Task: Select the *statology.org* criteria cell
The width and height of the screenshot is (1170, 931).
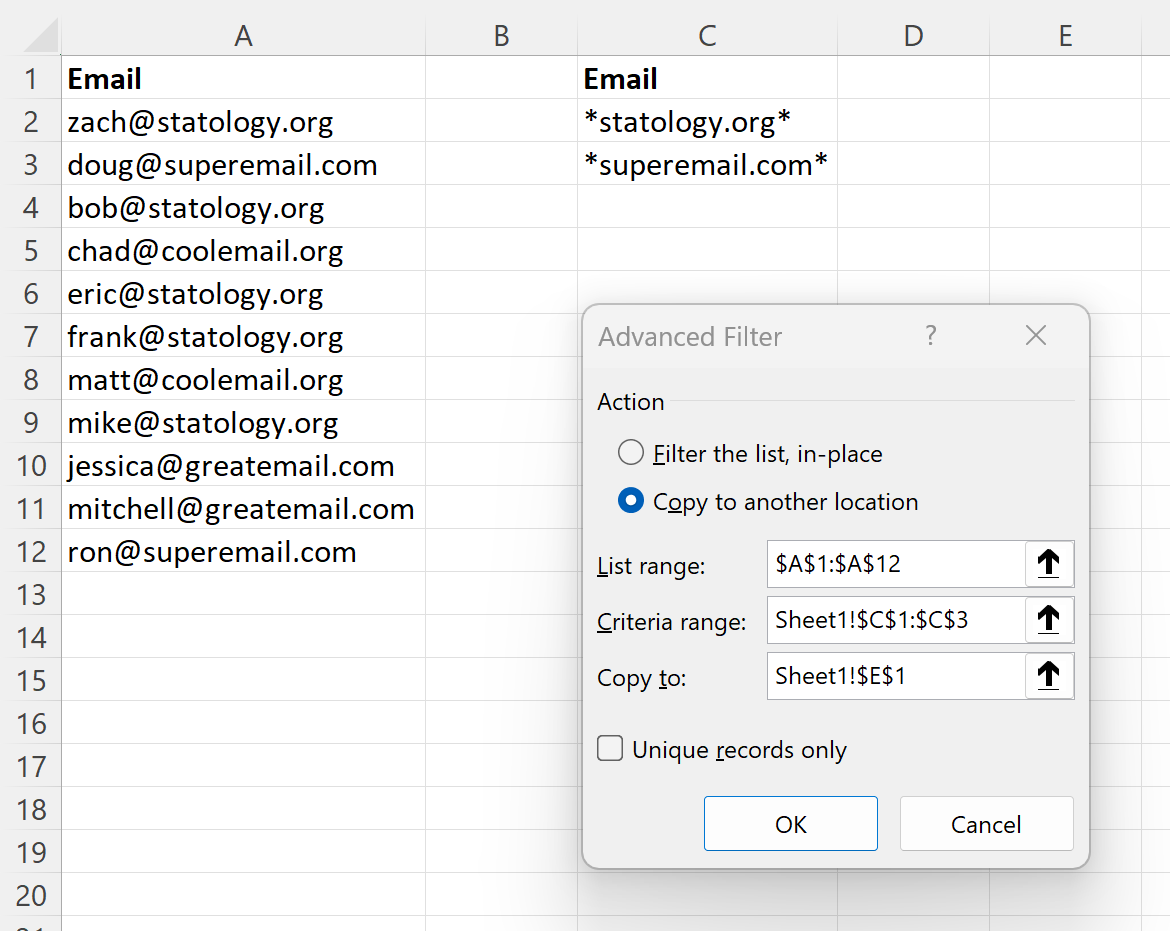Action: click(707, 122)
